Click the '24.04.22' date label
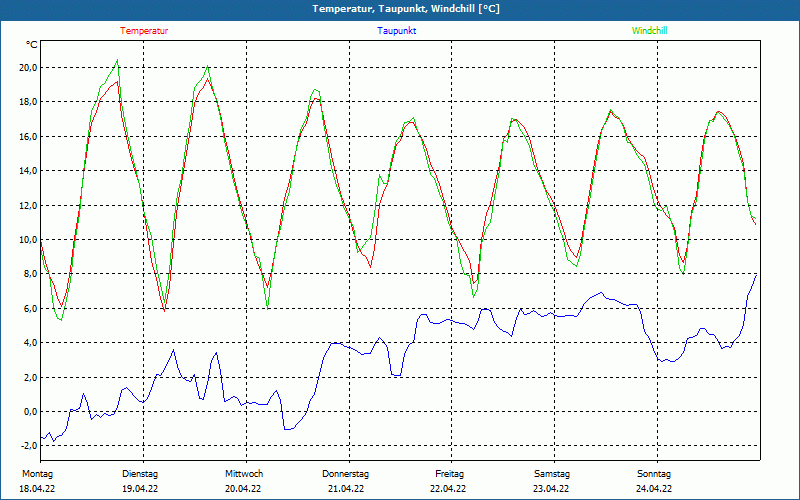 click(654, 489)
